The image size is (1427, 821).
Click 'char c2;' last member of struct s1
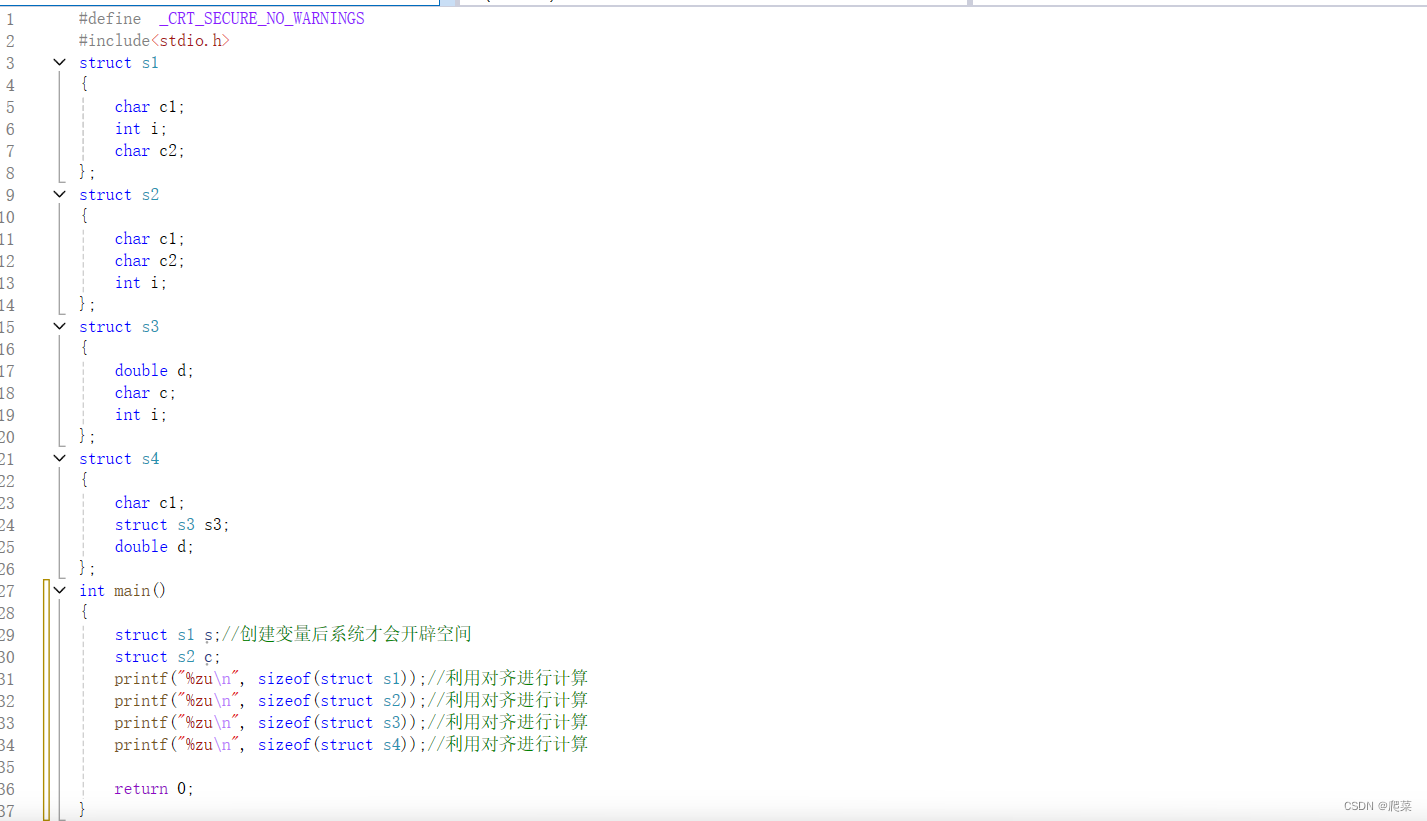coord(150,150)
